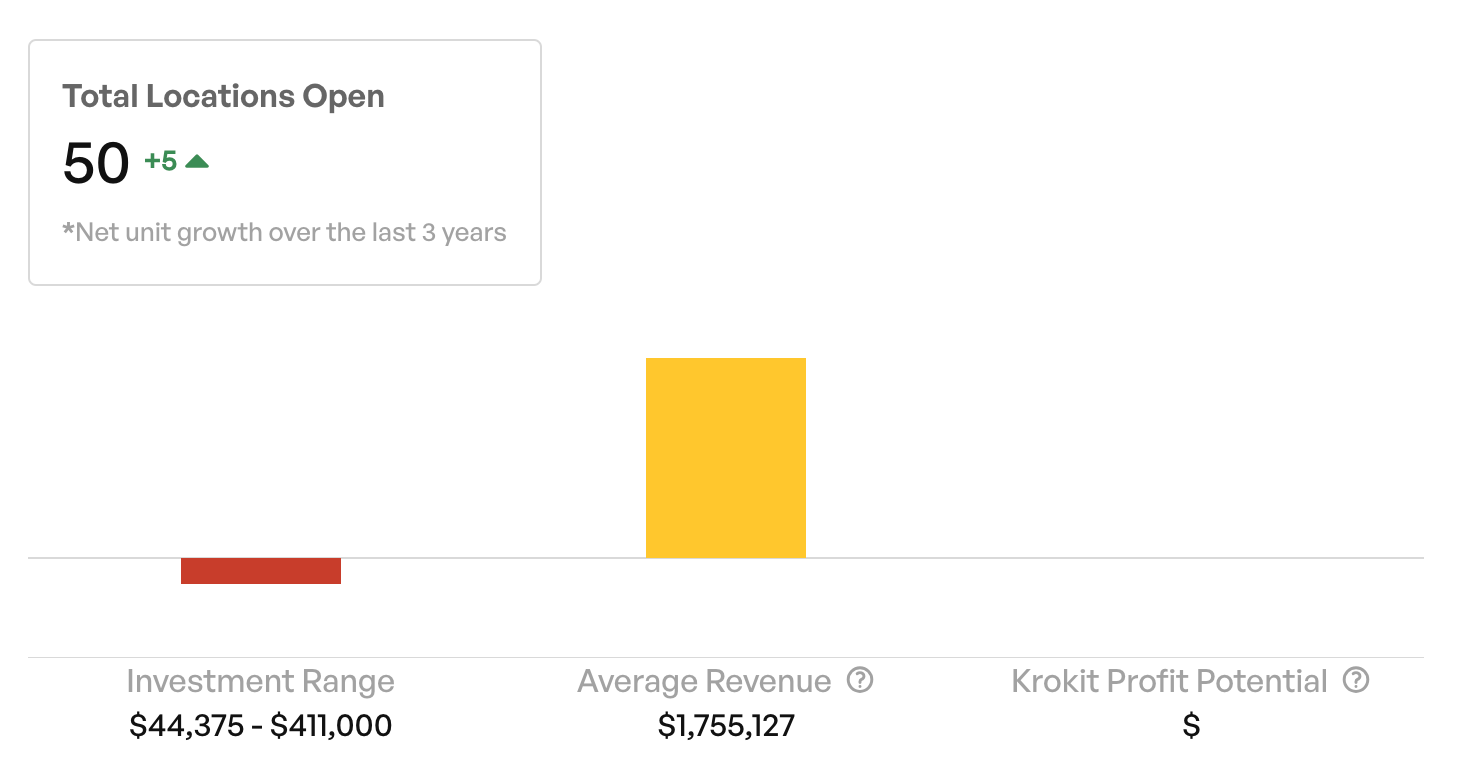The image size is (1460, 780).
Task: Click the Investment Range label
Action: coord(261,682)
